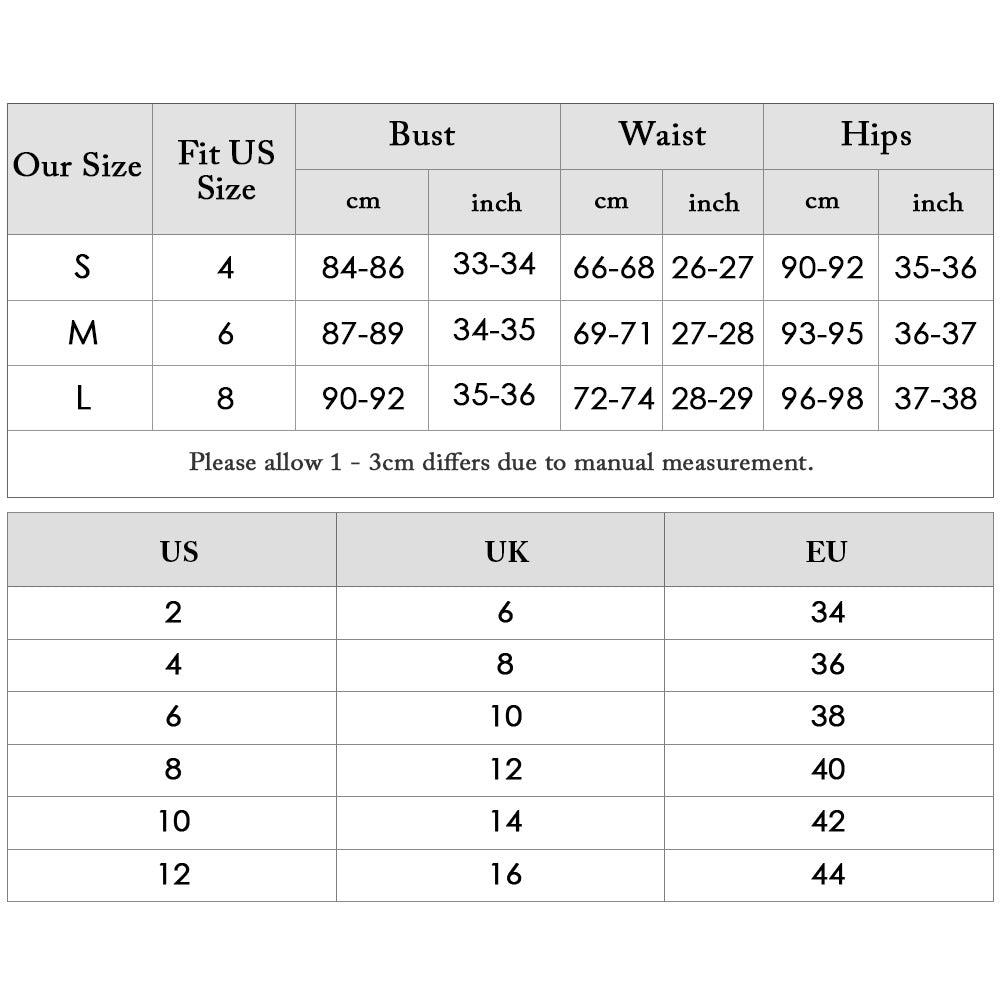This screenshot has width=1000, height=1000.
Task: Select waist measurement 69-71 cm cell
Action: pos(612,334)
